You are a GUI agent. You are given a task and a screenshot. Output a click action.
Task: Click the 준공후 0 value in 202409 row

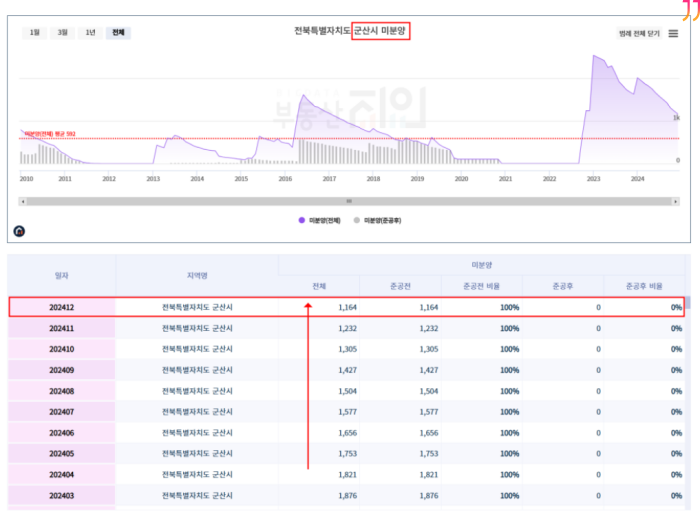[598, 370]
